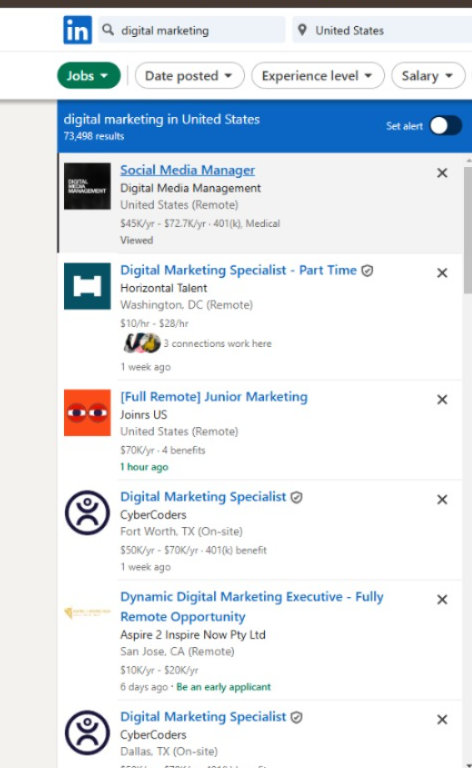Click the '73,498 results' count

(x=94, y=136)
